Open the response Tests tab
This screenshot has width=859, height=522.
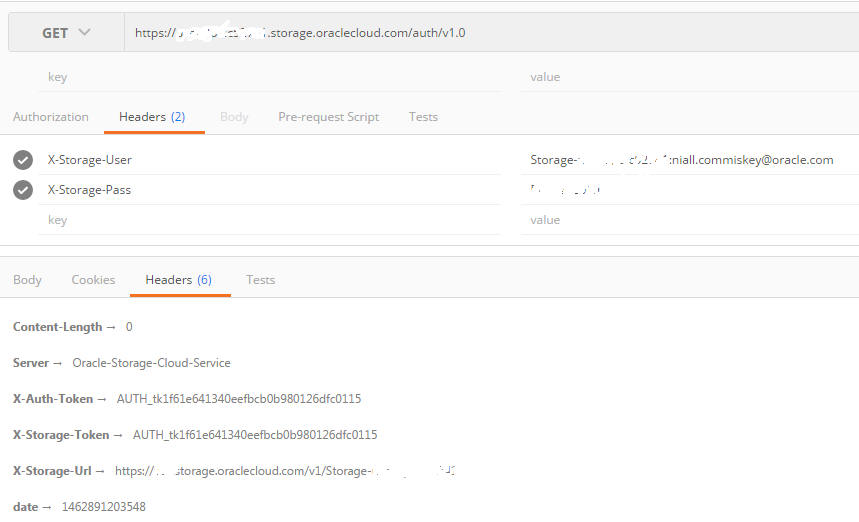(260, 280)
